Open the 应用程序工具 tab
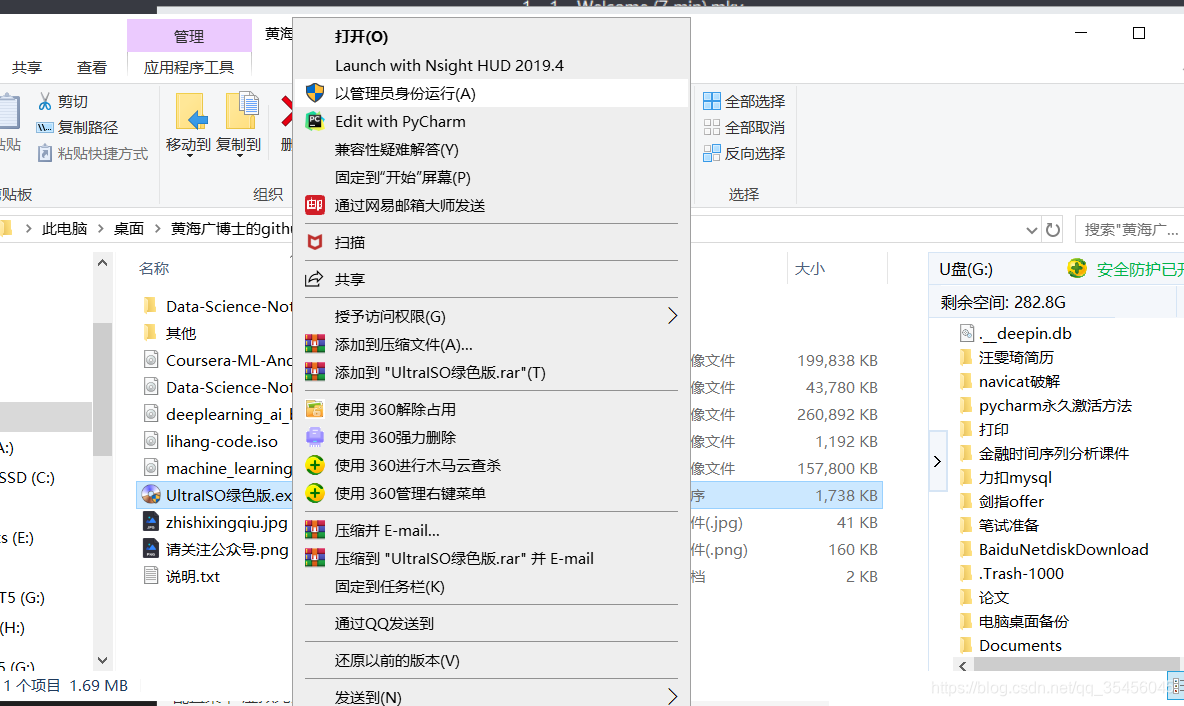The width and height of the screenshot is (1184, 706). 189,67
